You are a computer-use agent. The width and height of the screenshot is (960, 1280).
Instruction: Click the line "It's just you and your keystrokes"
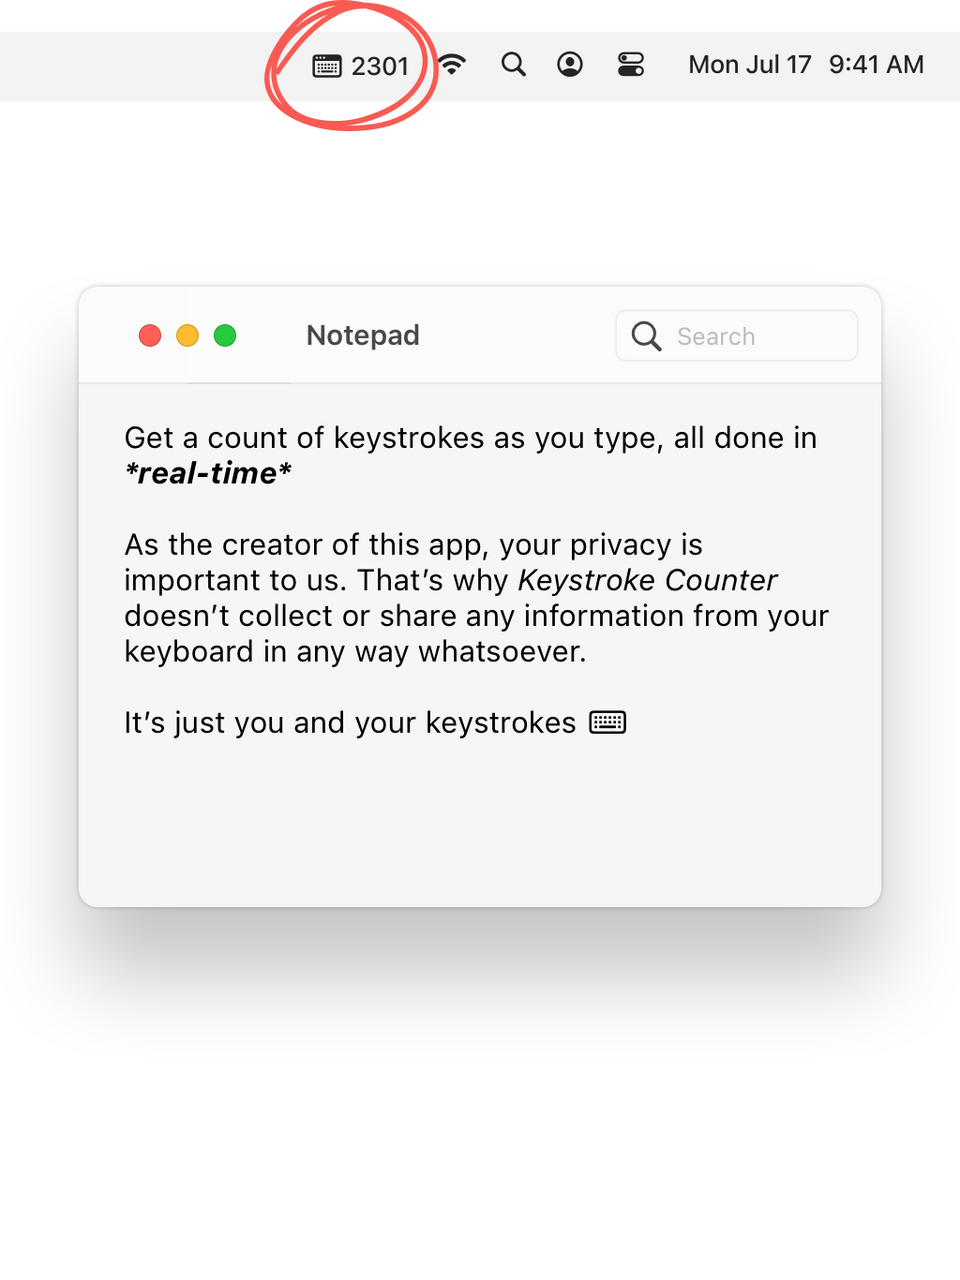click(x=350, y=723)
